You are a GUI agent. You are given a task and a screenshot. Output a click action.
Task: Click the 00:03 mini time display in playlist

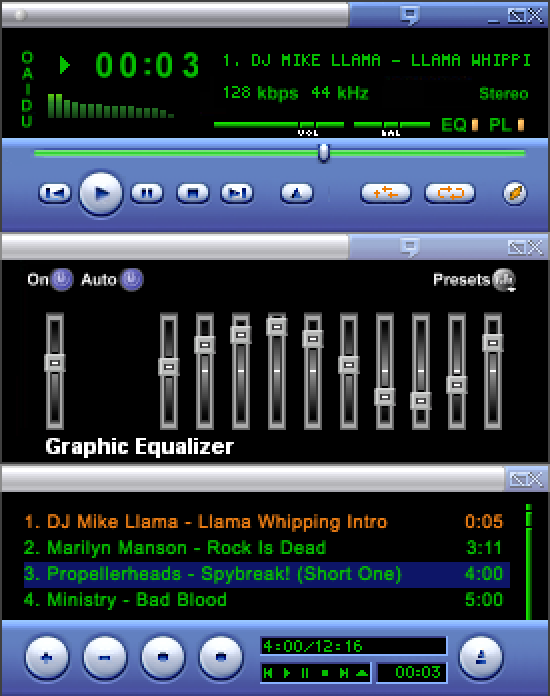(412, 672)
